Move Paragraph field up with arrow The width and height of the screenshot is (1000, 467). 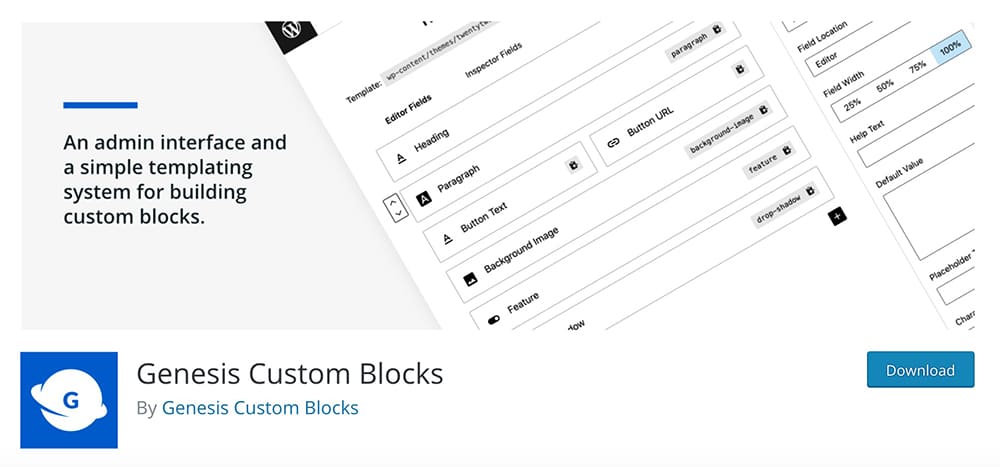(394, 201)
